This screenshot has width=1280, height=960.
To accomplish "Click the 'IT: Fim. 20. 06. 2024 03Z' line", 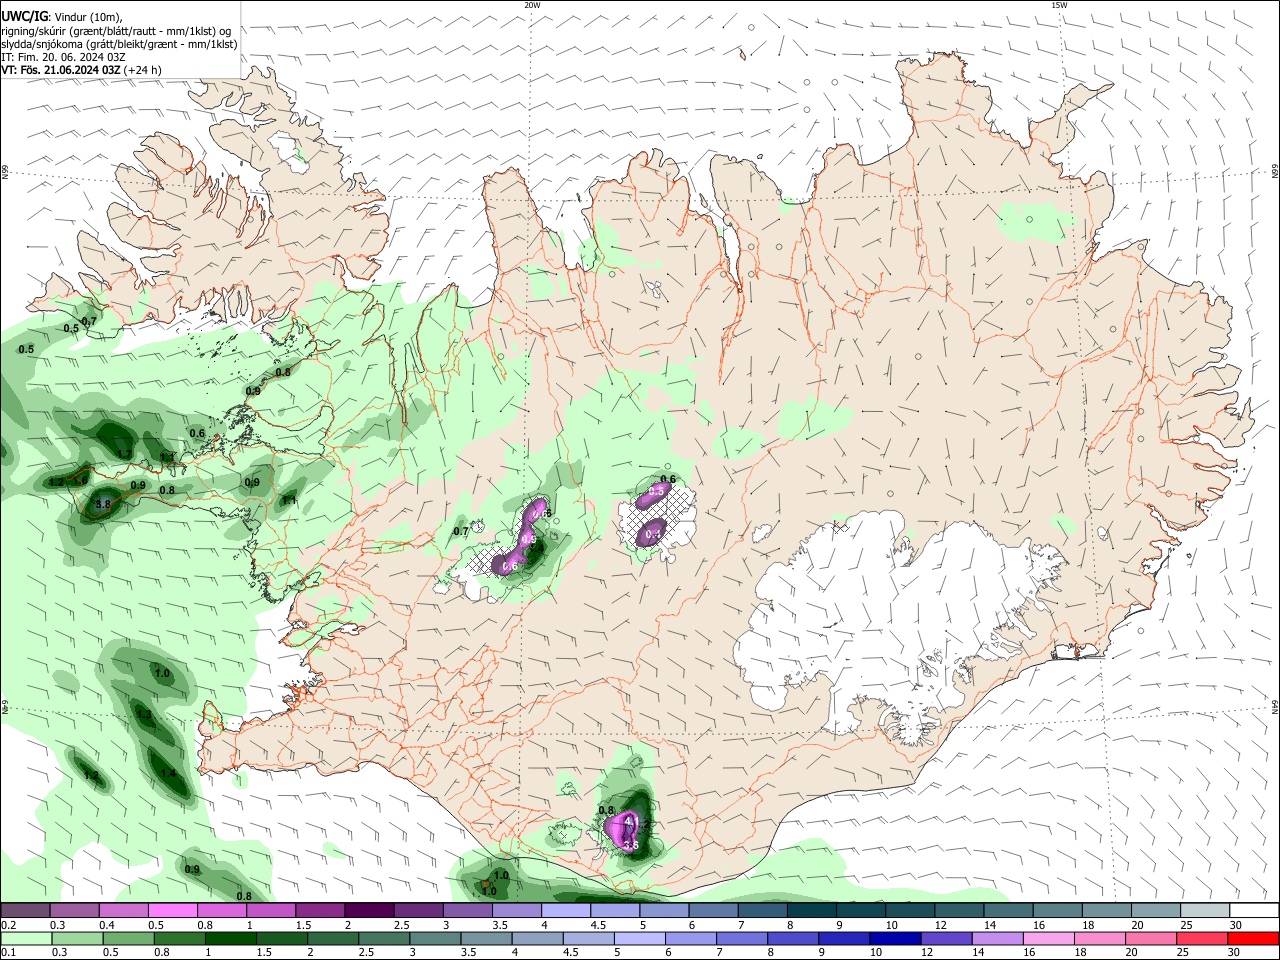I will coord(64,57).
